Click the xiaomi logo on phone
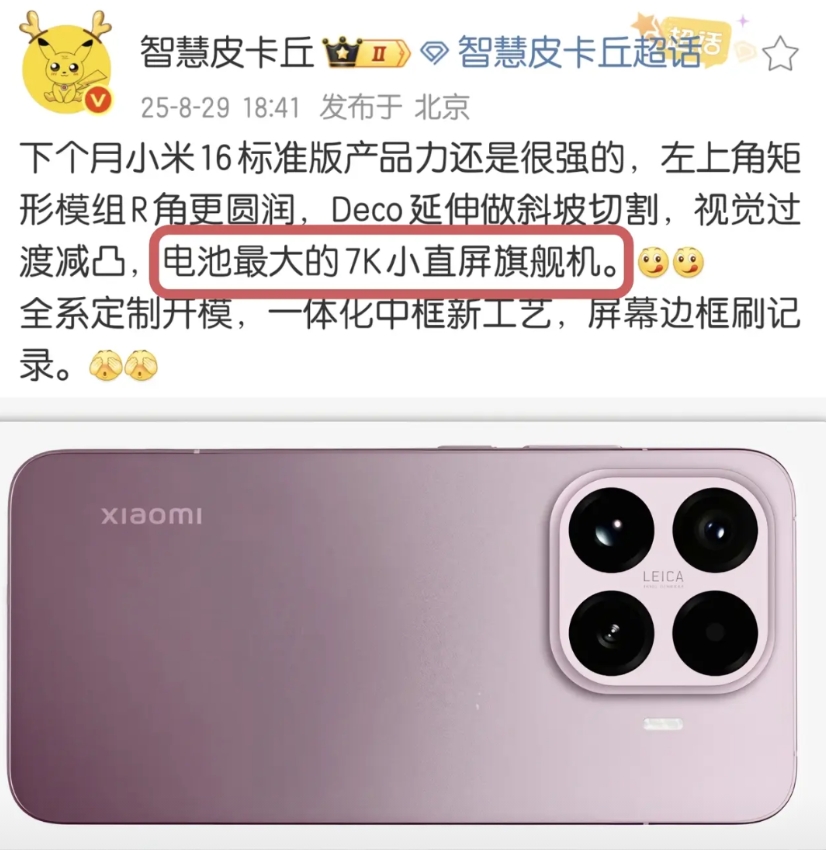Screen dimensions: 826x850 click(x=152, y=516)
